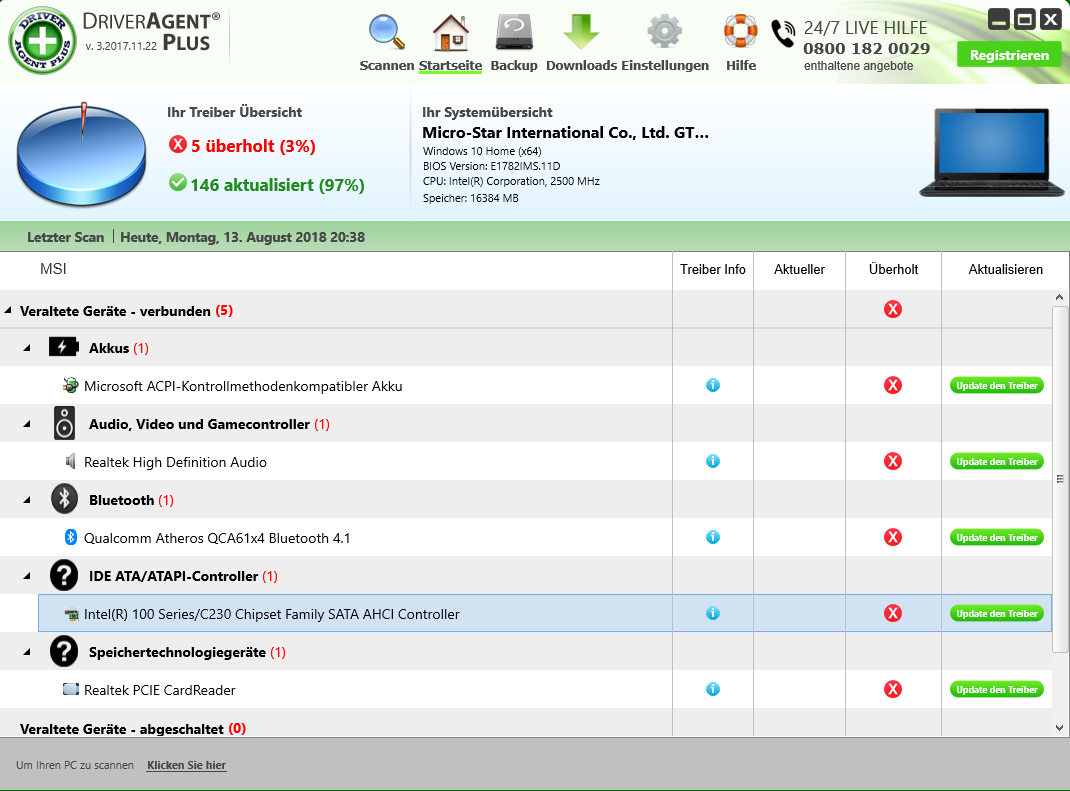Image resolution: width=1070 pixels, height=791 pixels.
Task: Click the 'Überholt' column header
Action: click(x=893, y=270)
